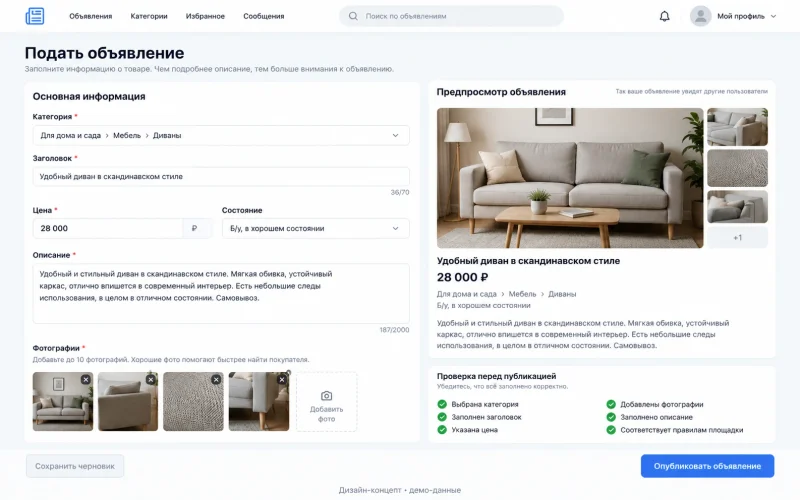Click Сохранить черновик button
Viewport: 800px width, 500px height.
point(75,466)
